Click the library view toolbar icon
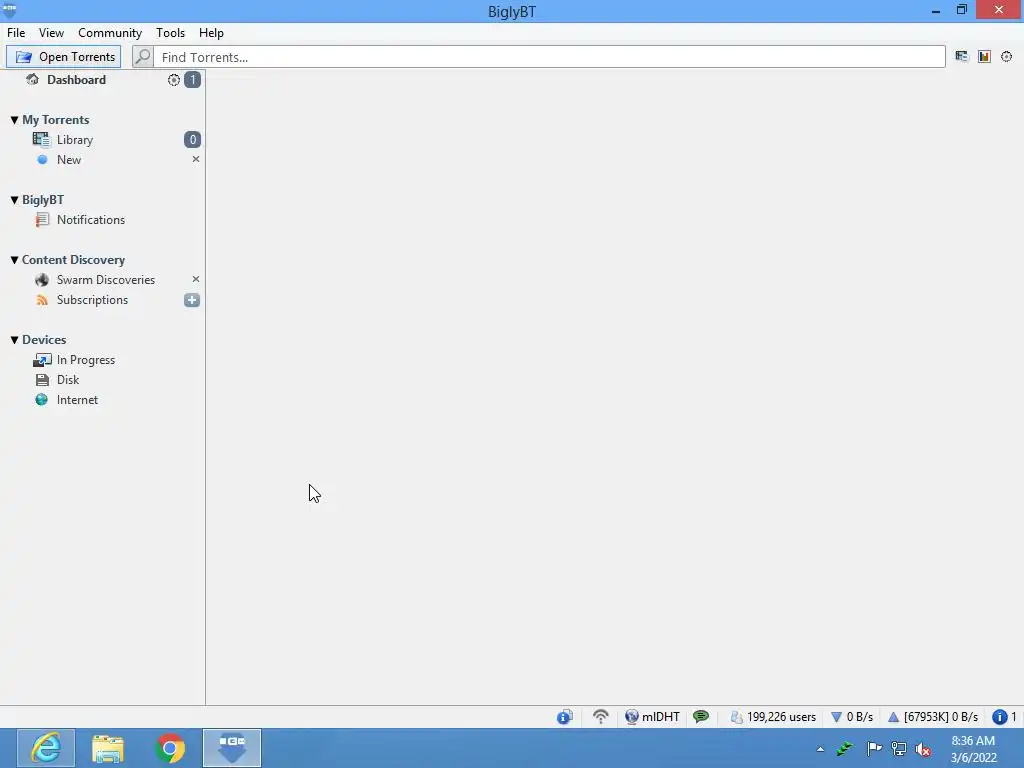Viewport: 1024px width, 768px height. point(961,57)
